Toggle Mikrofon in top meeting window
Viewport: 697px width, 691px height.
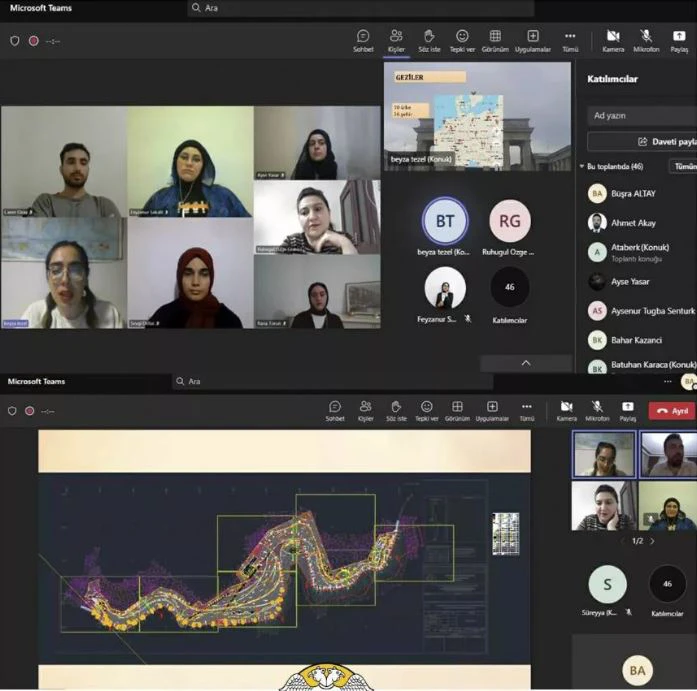(646, 41)
